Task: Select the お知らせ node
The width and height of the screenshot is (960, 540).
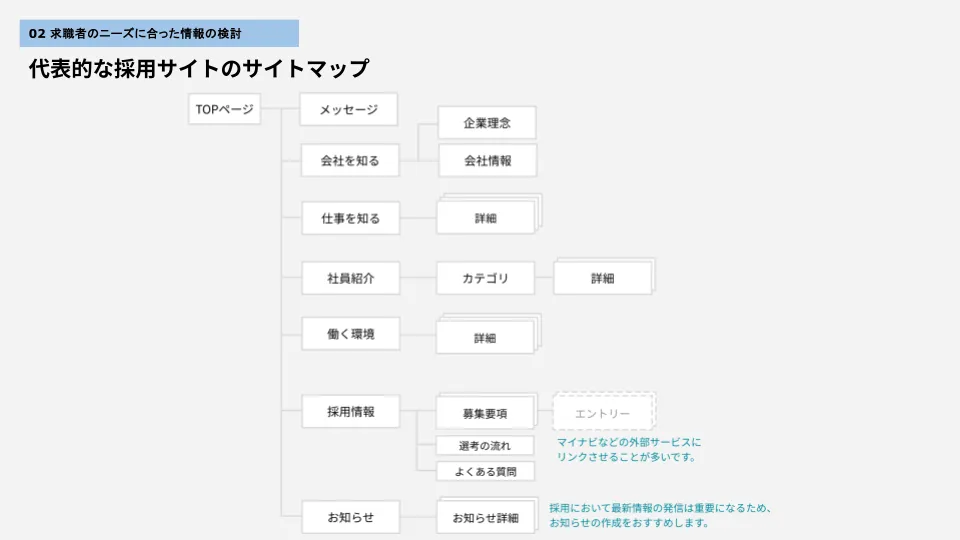Action: click(350, 517)
